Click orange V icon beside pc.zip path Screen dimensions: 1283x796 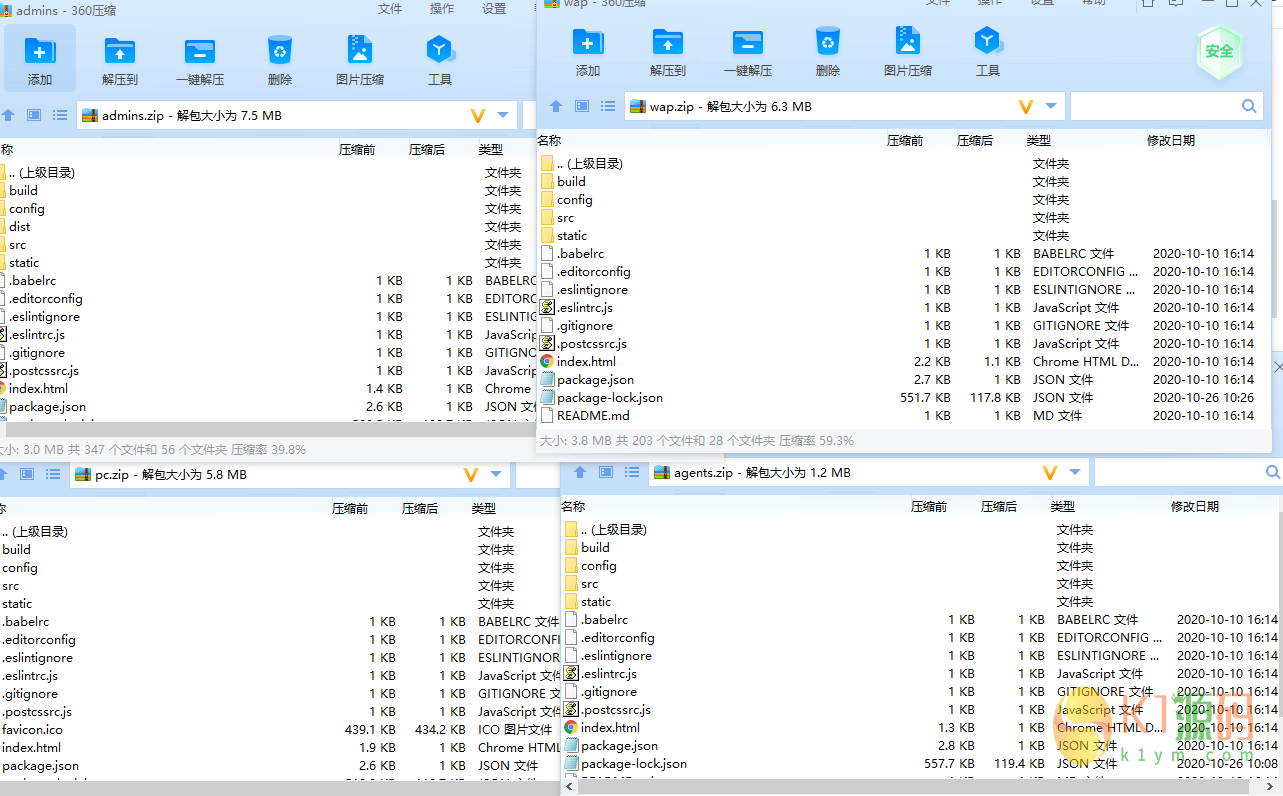(471, 474)
